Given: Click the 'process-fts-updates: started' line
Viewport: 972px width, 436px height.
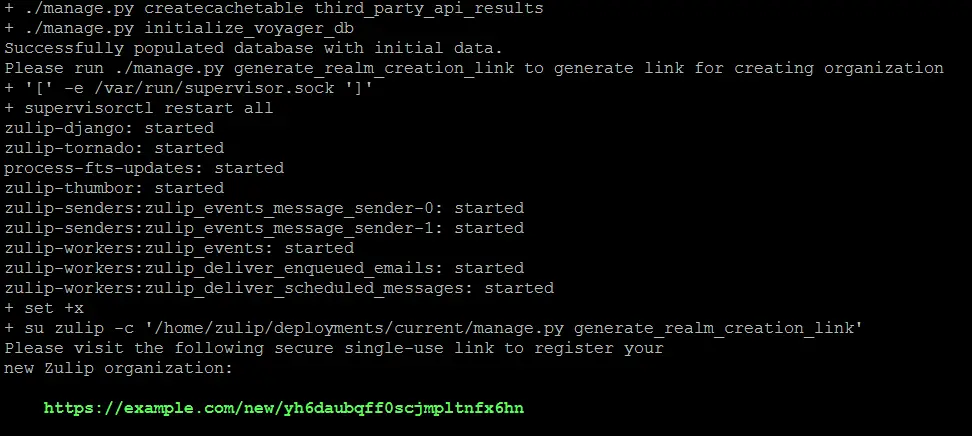Looking at the screenshot, I should point(144,168).
